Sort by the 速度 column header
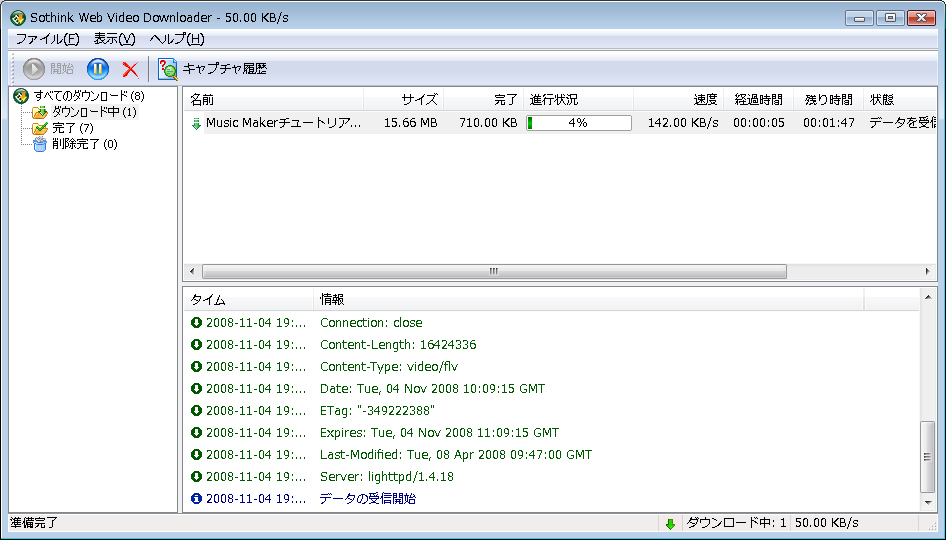 click(678, 100)
